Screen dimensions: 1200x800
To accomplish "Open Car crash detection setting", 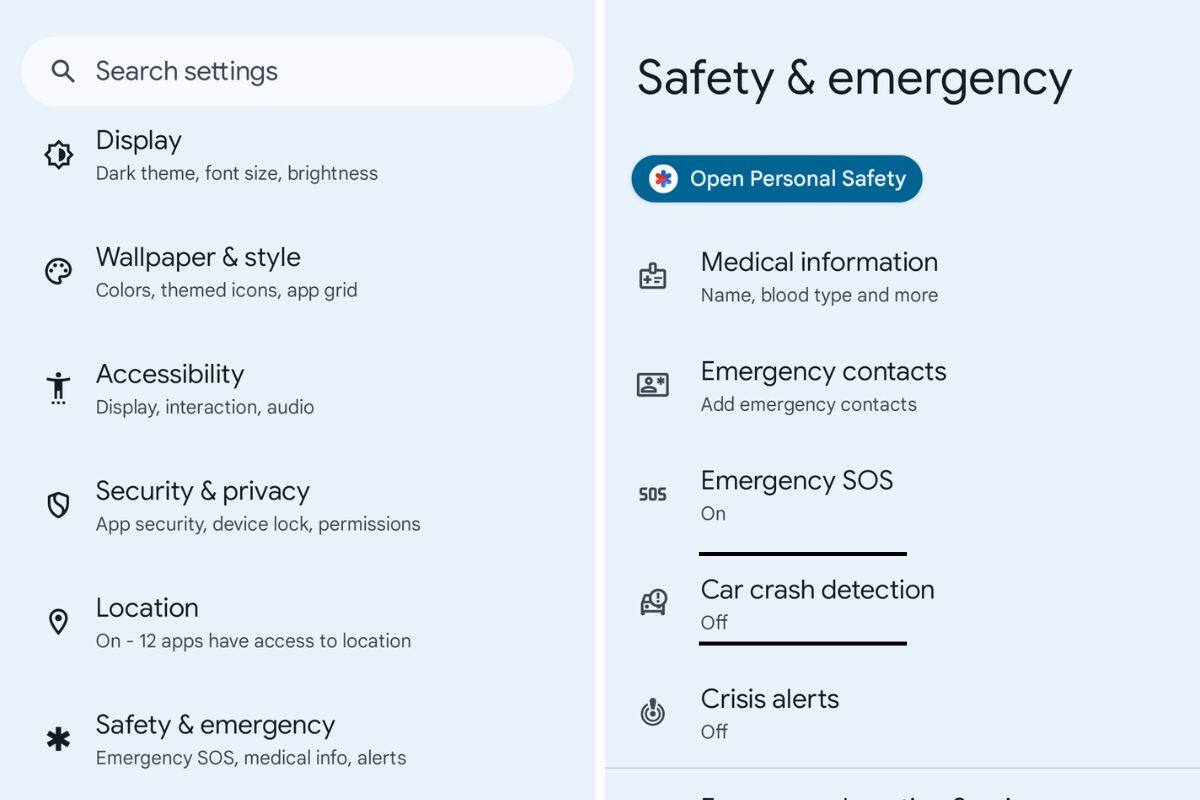I will [900, 604].
